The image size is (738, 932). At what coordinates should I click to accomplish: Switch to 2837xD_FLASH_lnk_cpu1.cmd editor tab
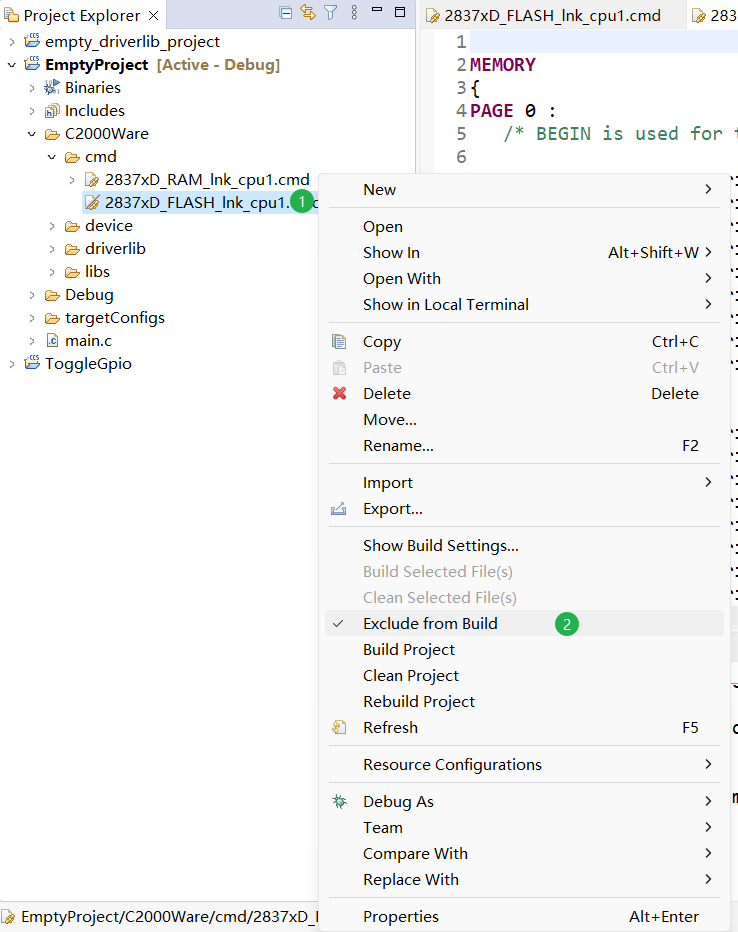pos(552,16)
